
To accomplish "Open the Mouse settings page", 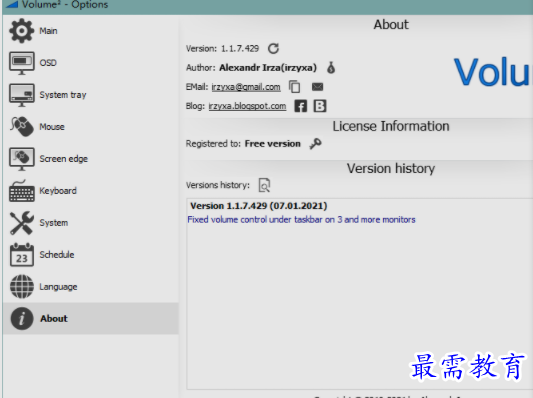I will tap(52, 127).
